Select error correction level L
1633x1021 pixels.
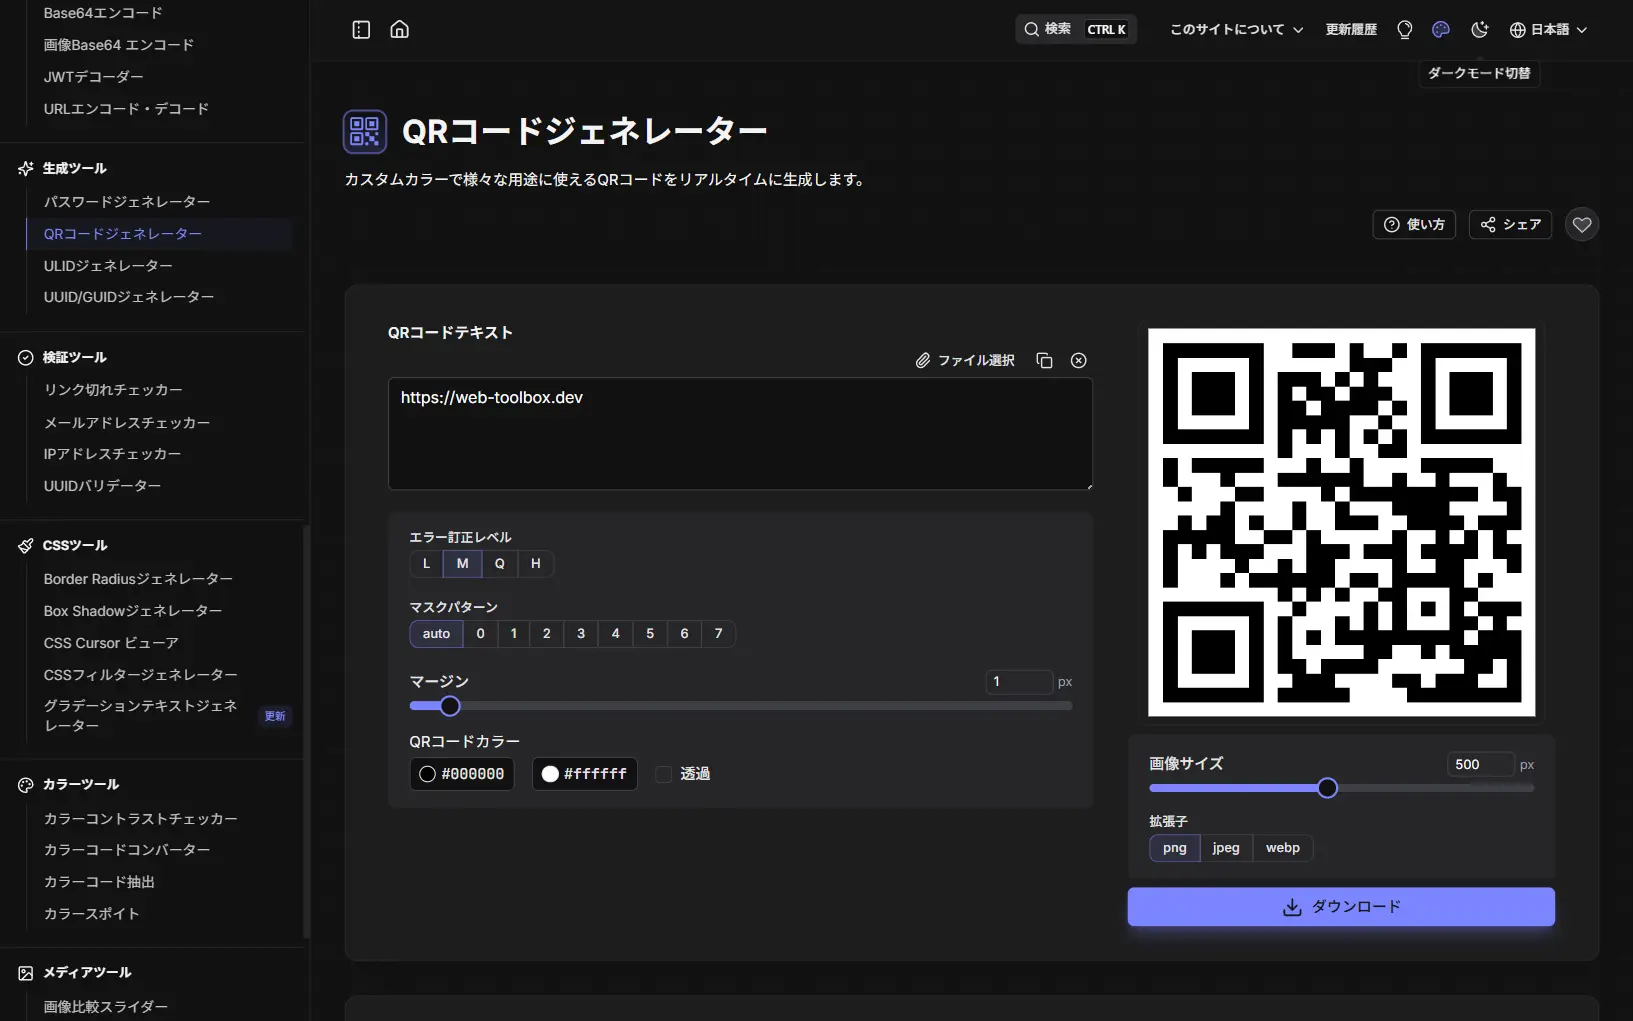point(426,564)
